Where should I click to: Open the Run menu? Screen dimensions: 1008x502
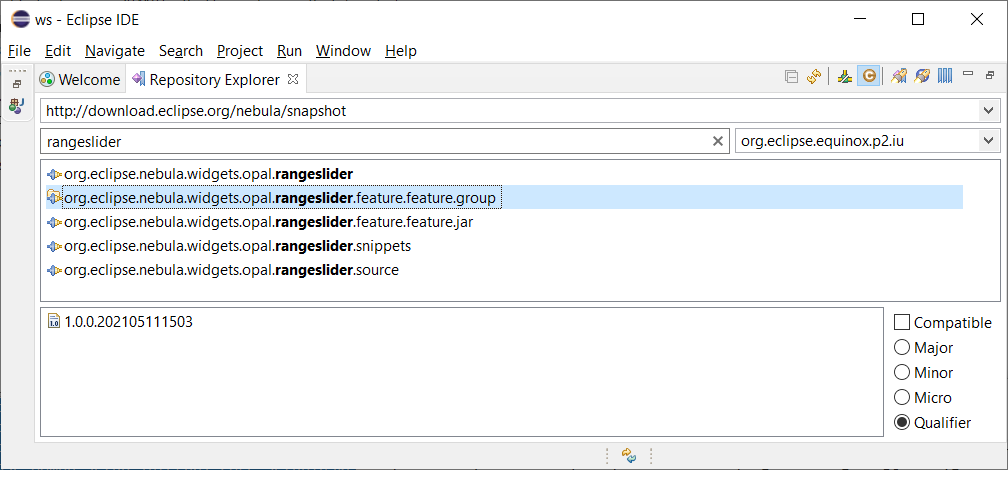coord(289,51)
